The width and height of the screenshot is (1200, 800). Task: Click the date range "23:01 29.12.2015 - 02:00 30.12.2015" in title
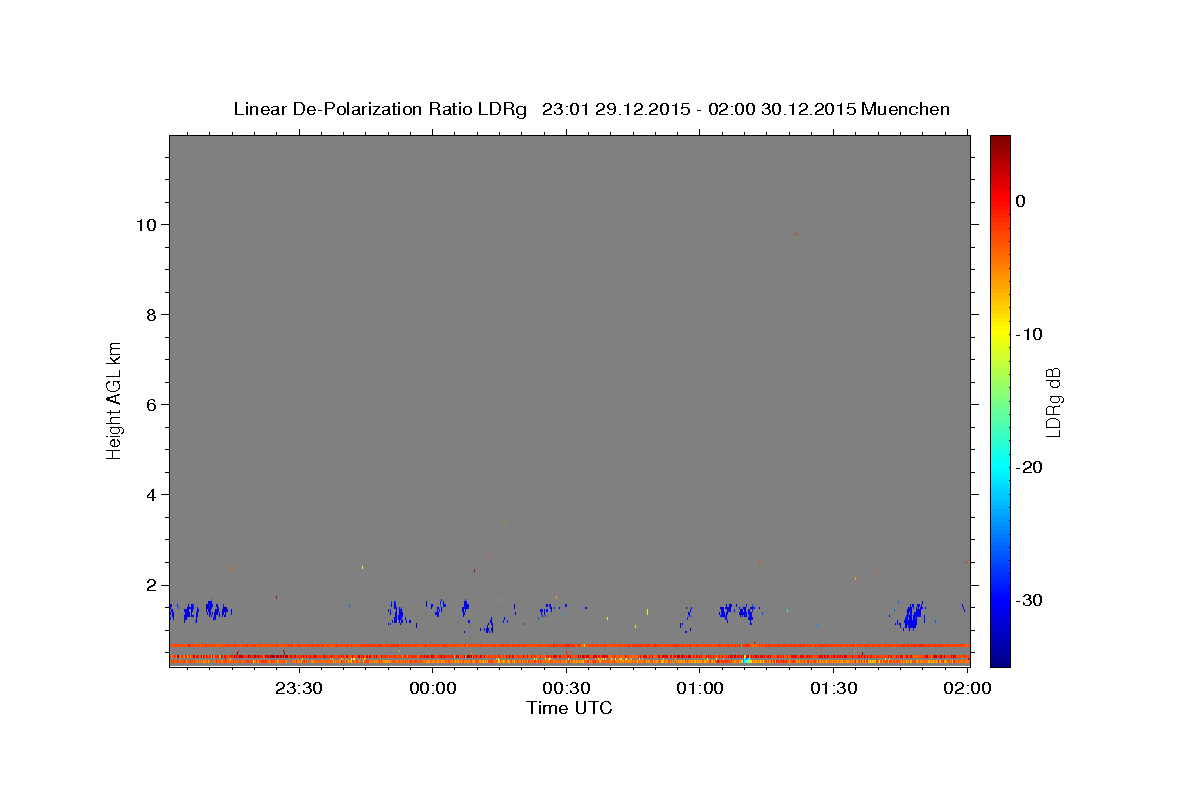[699, 109]
